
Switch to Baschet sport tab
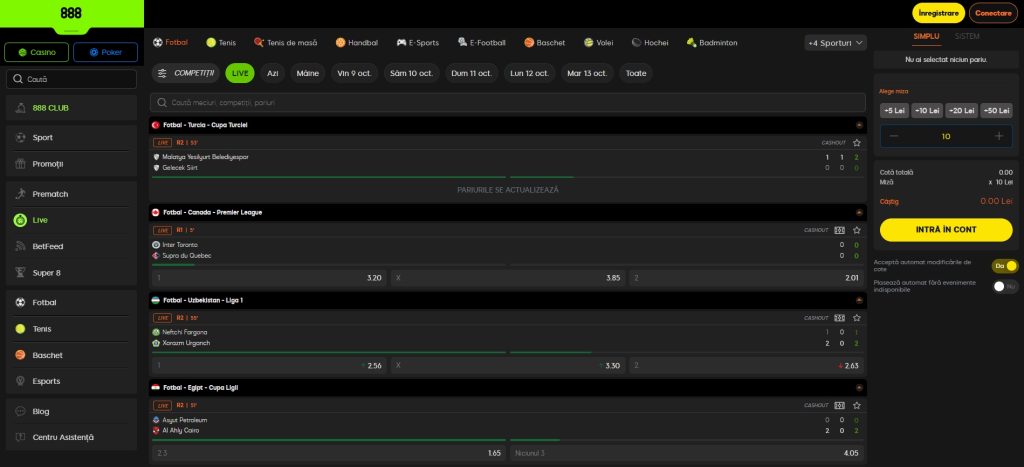tap(545, 42)
